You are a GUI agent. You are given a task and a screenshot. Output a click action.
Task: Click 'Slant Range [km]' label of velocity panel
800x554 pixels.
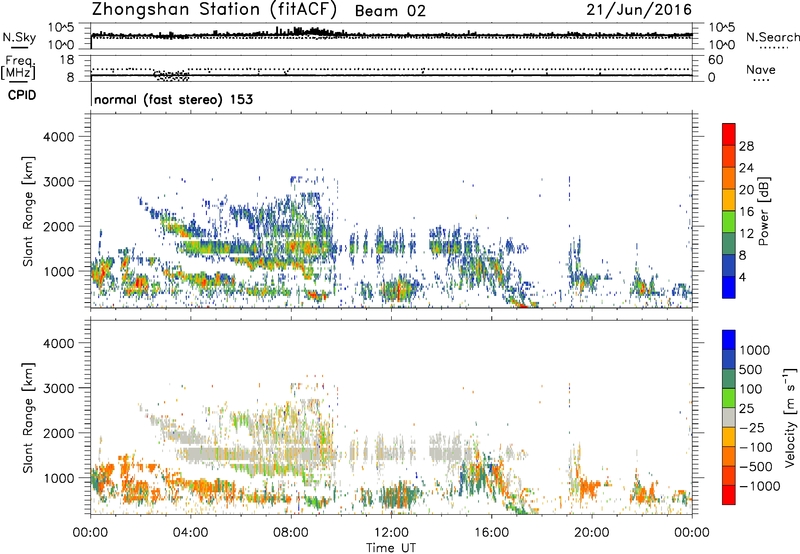pyautogui.click(x=28, y=417)
